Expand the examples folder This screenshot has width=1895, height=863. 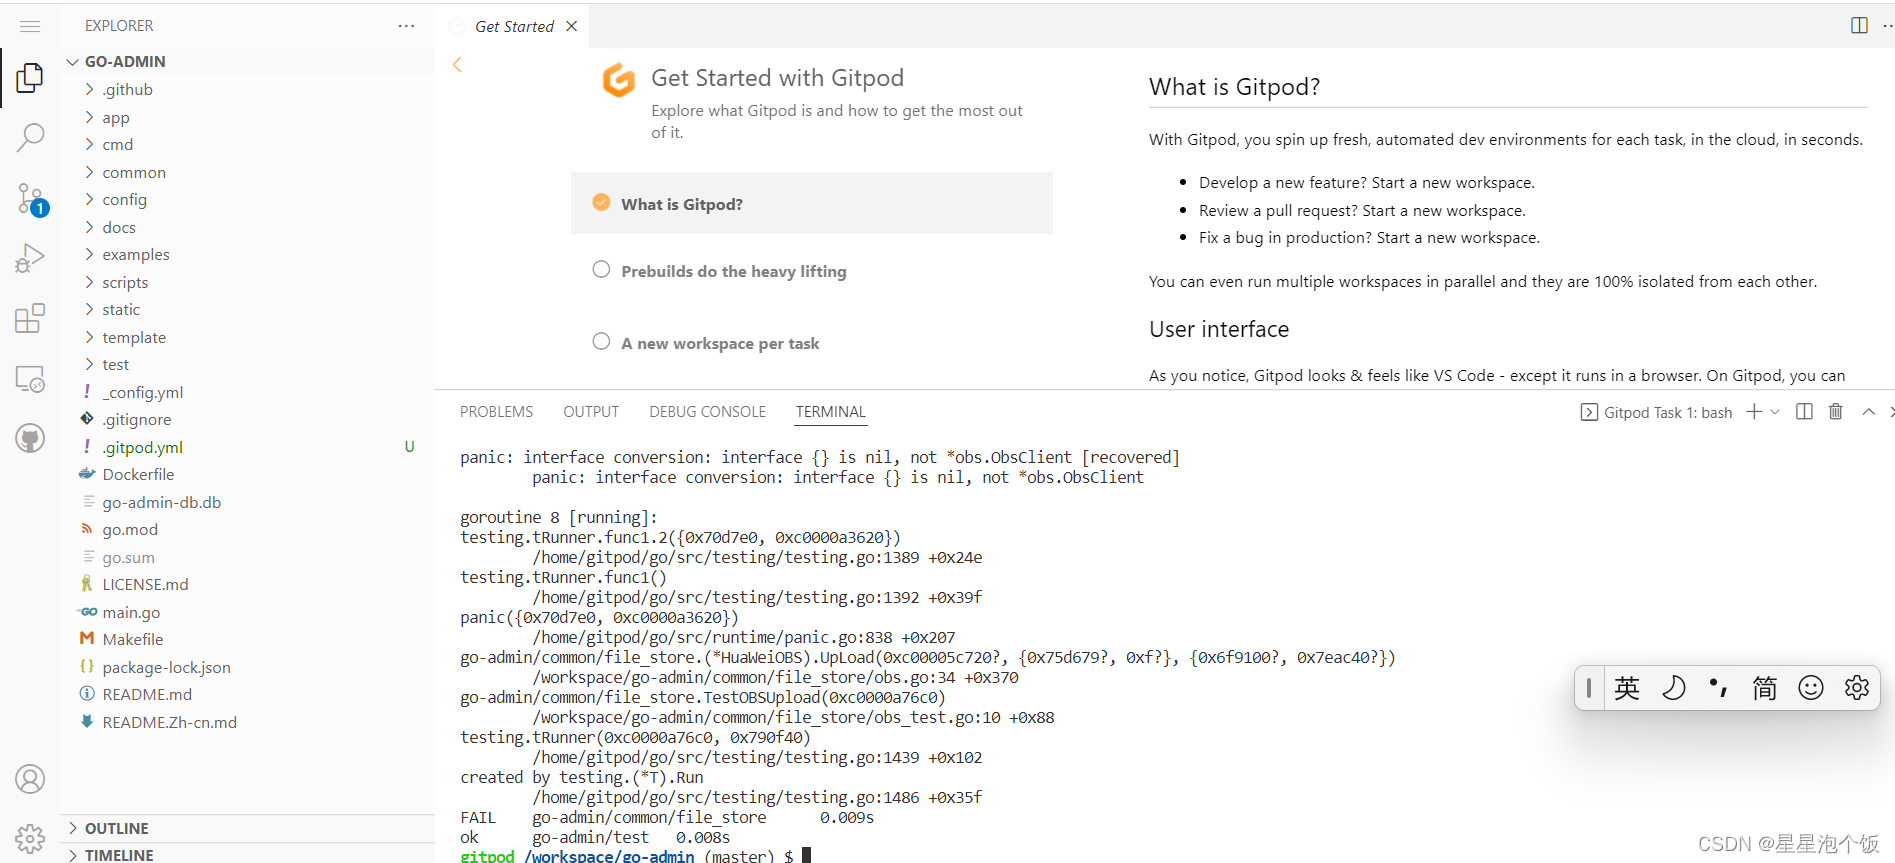click(x=247, y=254)
